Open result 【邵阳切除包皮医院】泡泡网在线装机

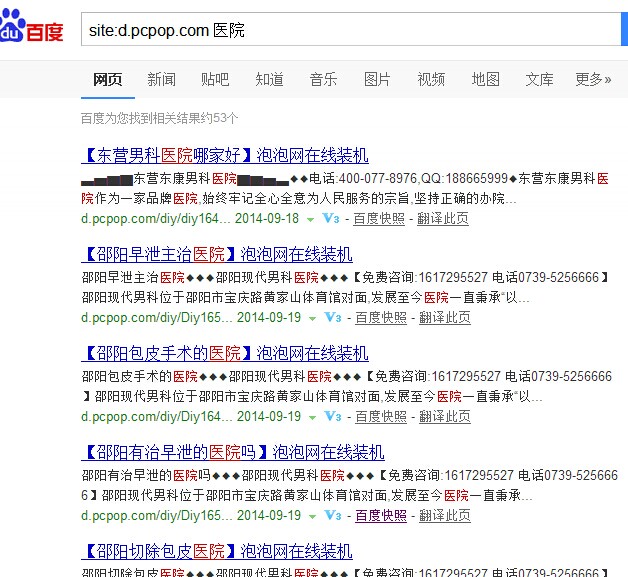[217, 551]
